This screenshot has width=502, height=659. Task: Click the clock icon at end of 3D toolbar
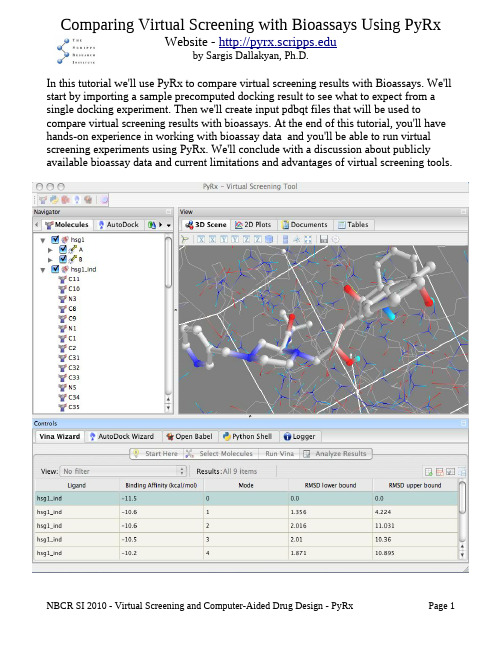point(335,239)
